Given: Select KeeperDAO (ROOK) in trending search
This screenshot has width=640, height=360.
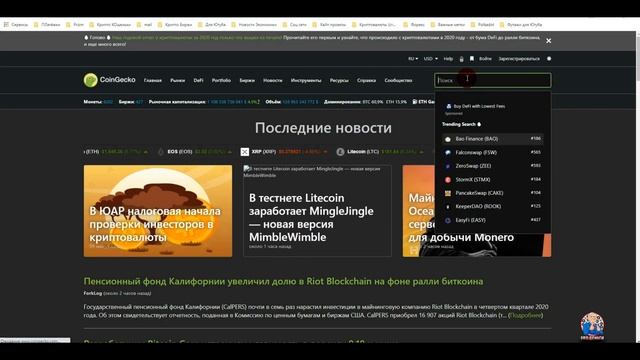Looking at the screenshot, I should tap(493, 206).
